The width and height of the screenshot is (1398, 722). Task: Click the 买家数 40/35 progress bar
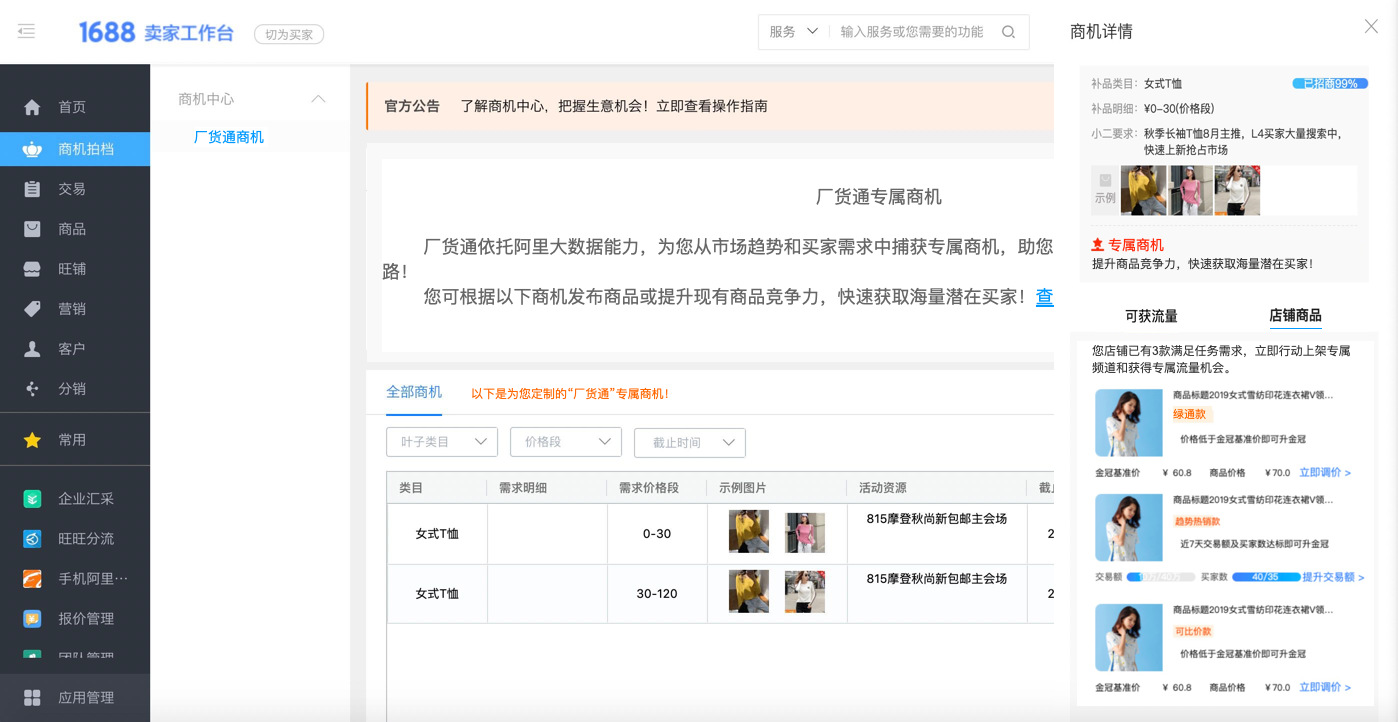pos(1266,577)
